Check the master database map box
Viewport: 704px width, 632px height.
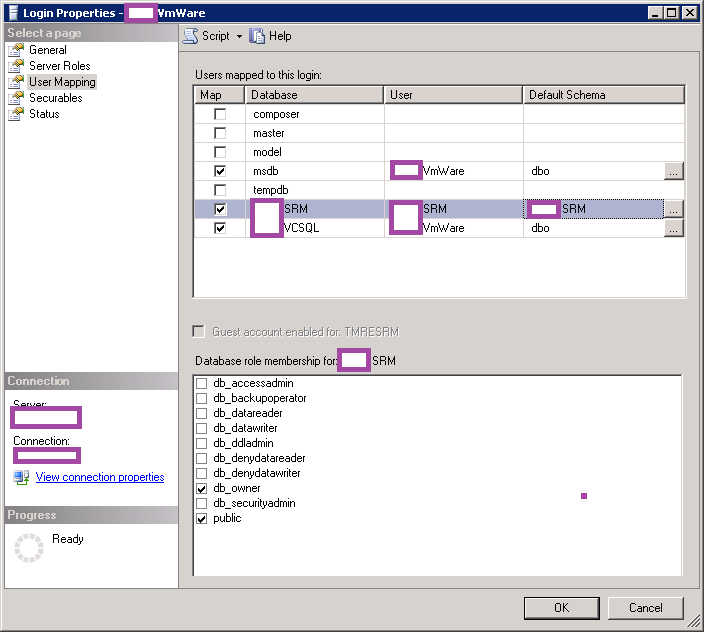pos(220,133)
